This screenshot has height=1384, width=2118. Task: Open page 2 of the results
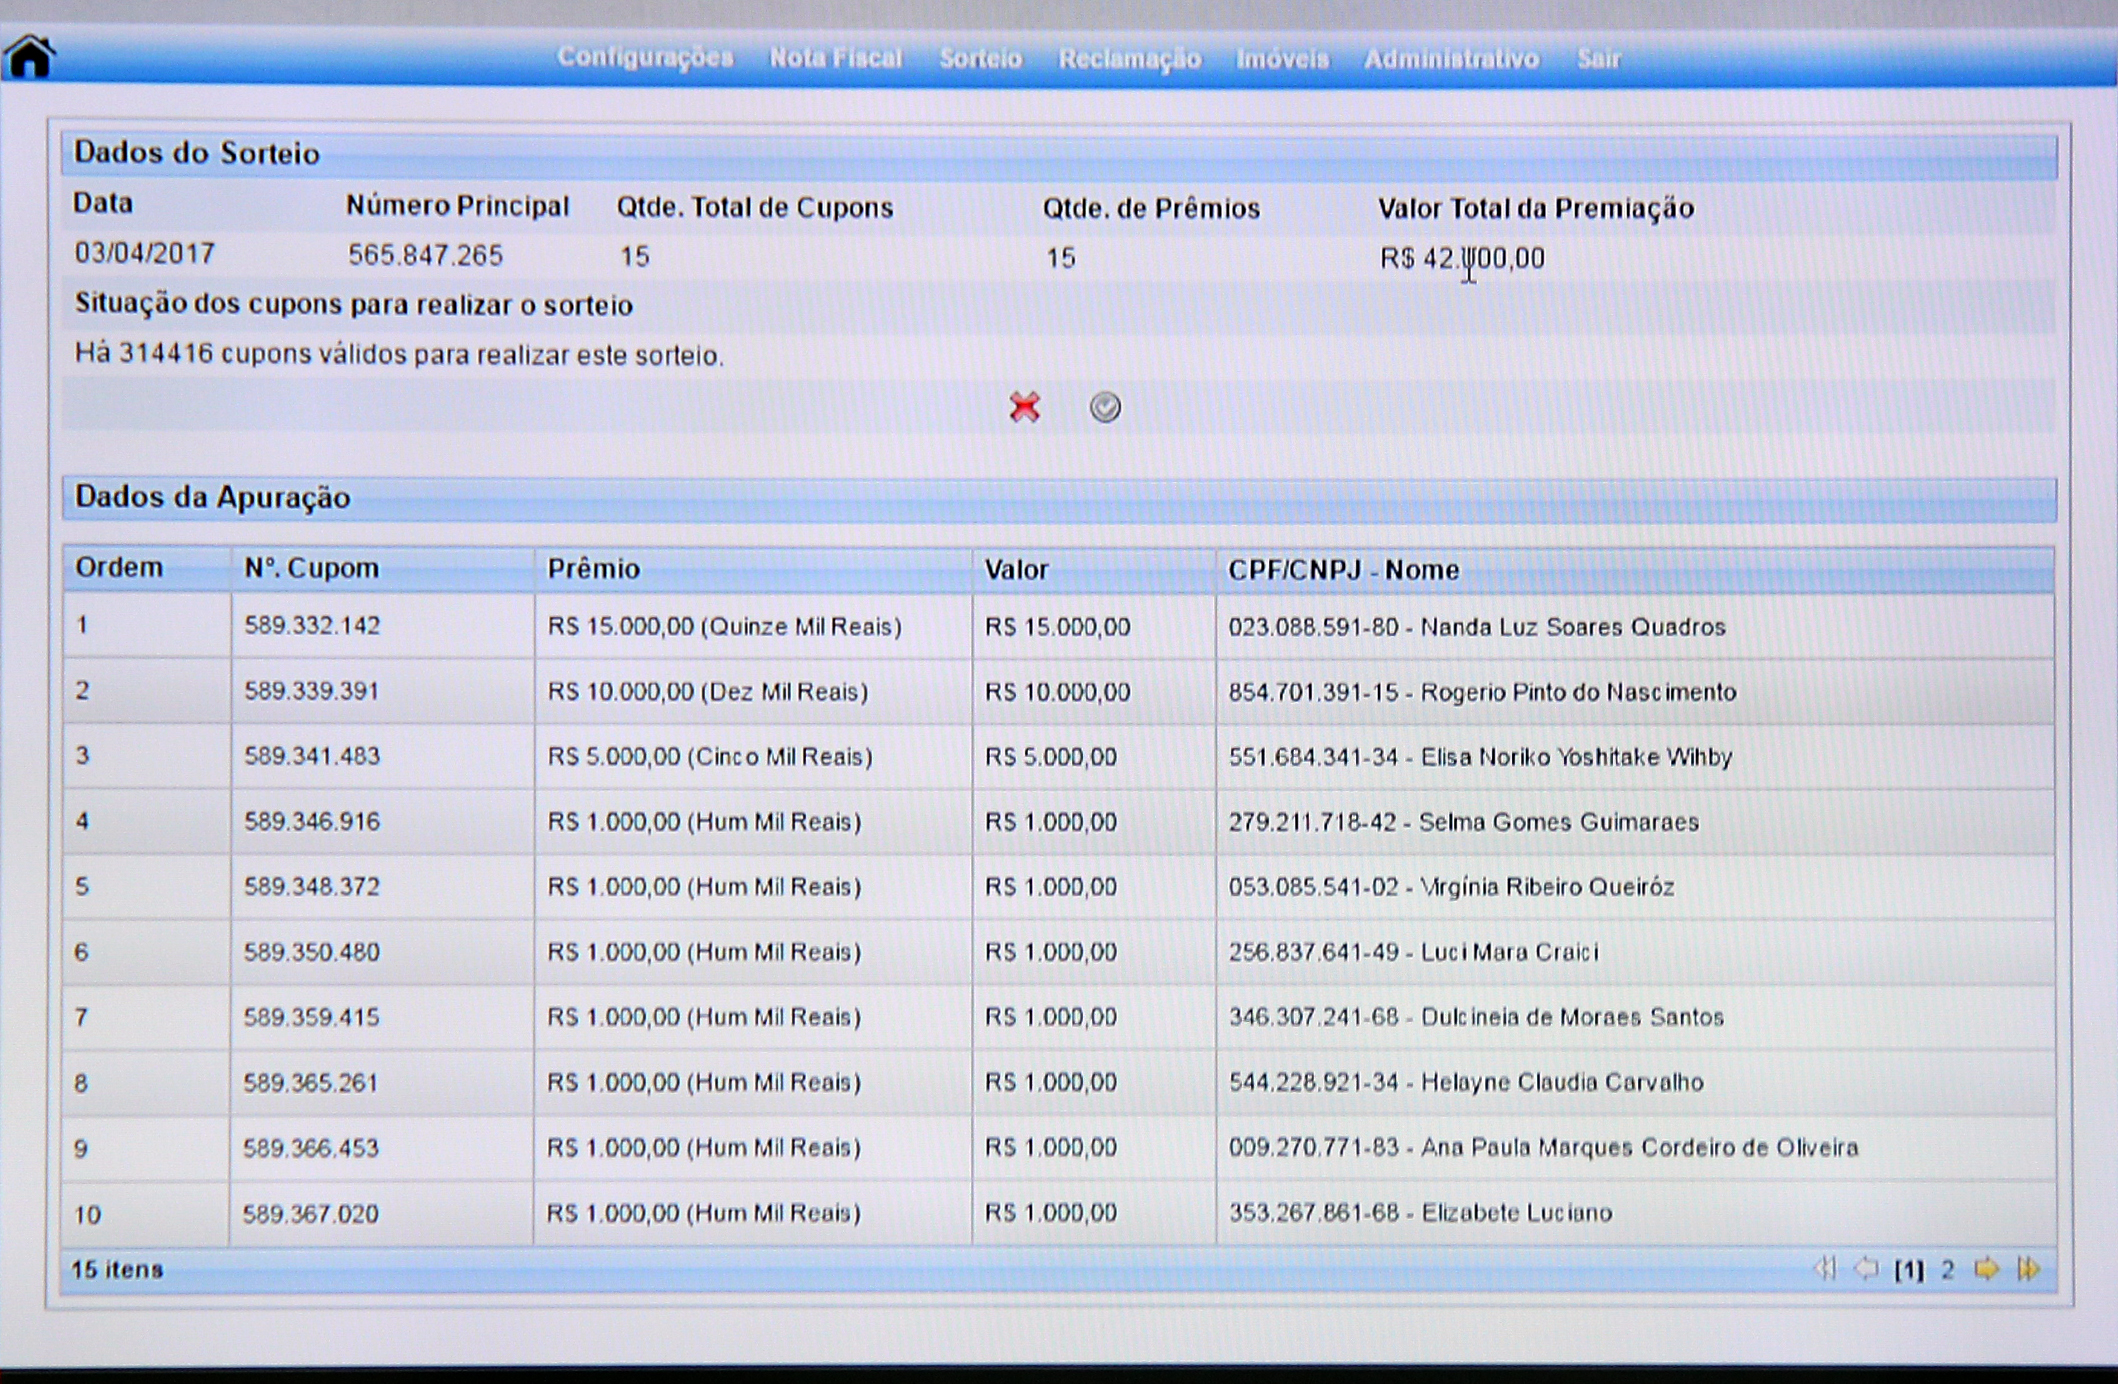point(1947,1269)
